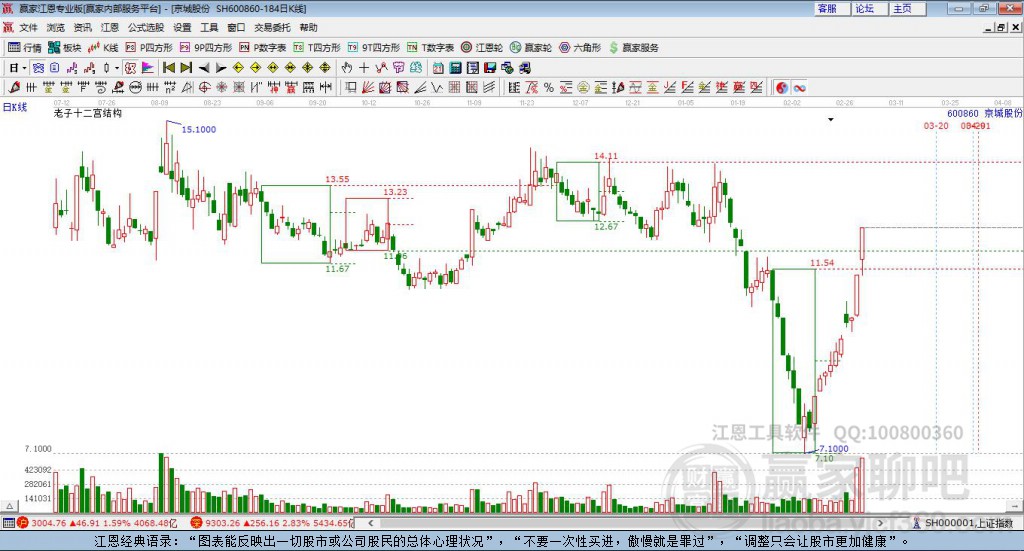Open the 帮助 menu
The image size is (1024, 551).
click(x=308, y=27)
